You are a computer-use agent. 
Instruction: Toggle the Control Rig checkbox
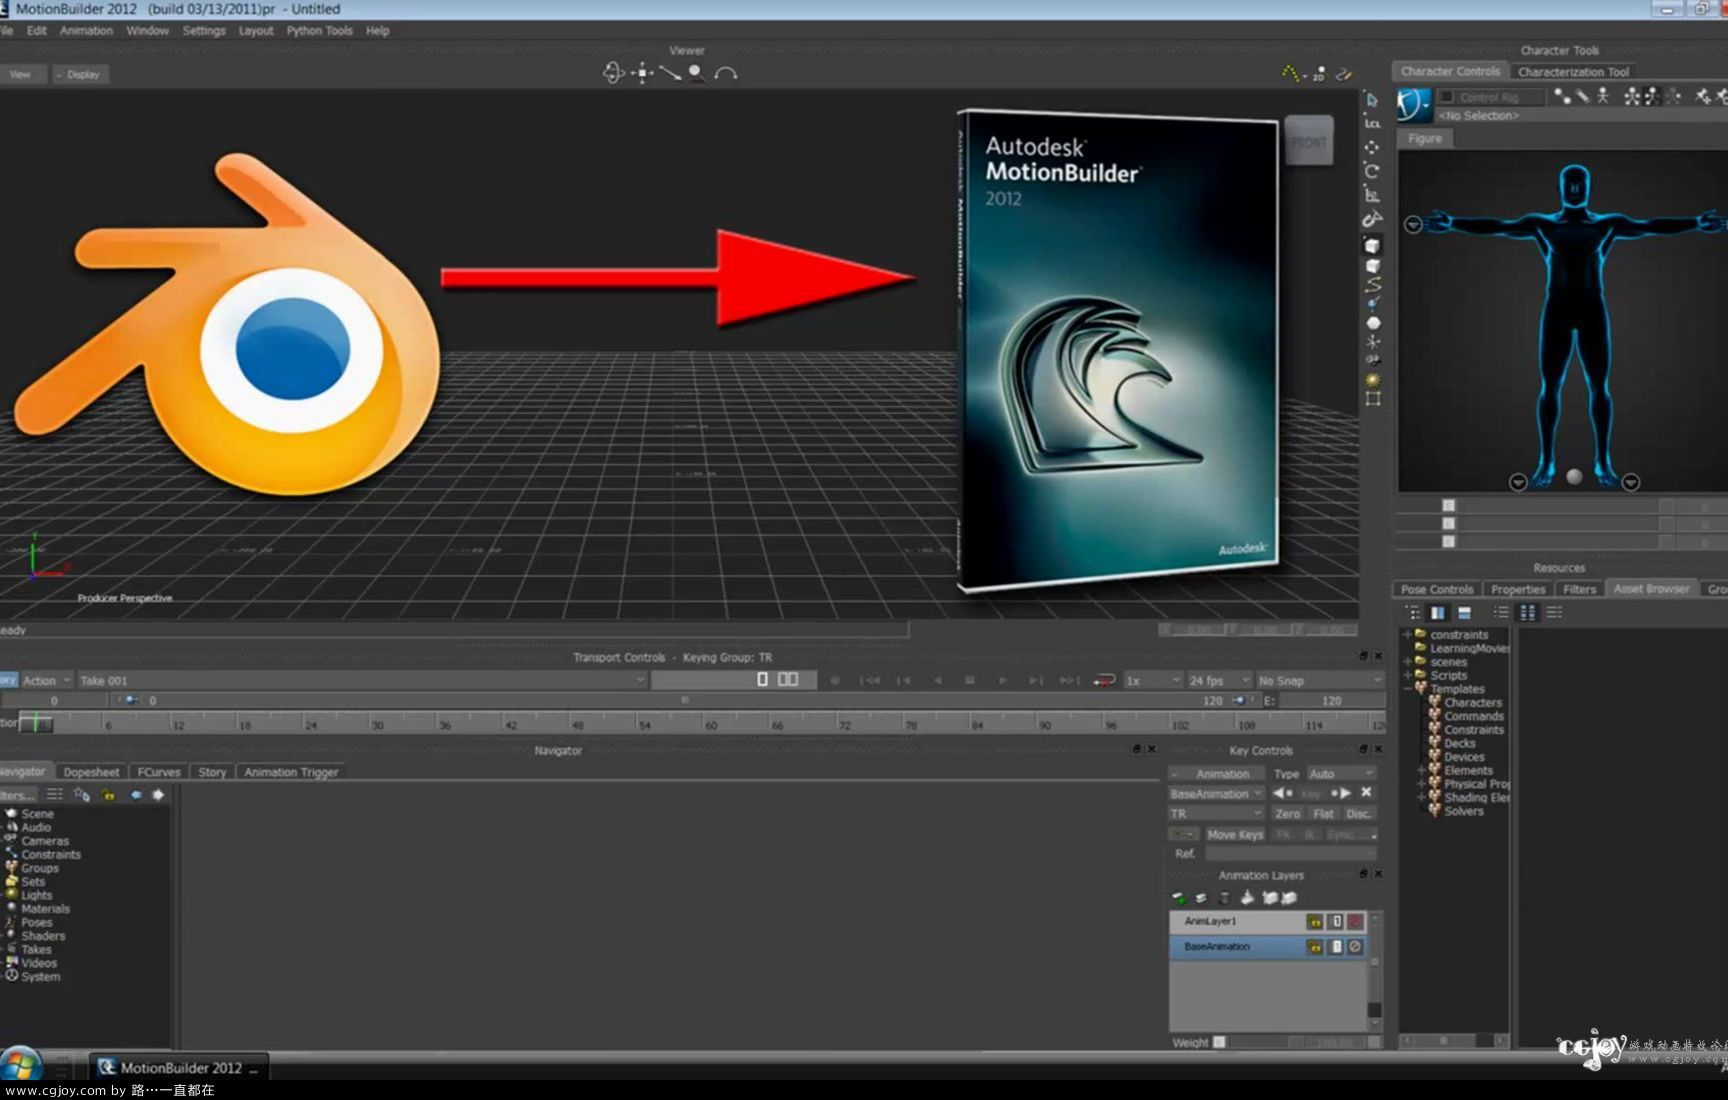1446,97
